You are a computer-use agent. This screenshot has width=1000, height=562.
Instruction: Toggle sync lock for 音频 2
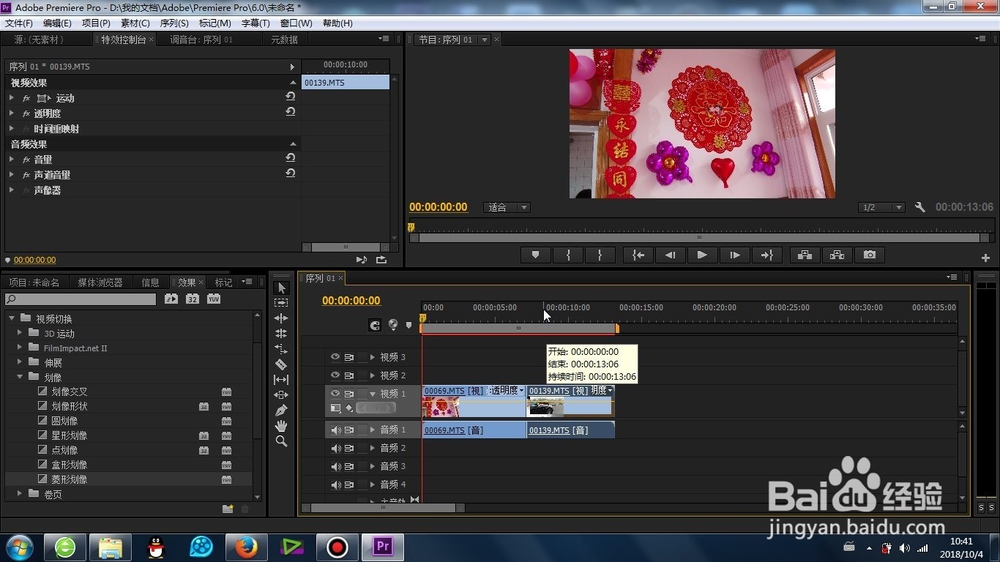coord(349,448)
